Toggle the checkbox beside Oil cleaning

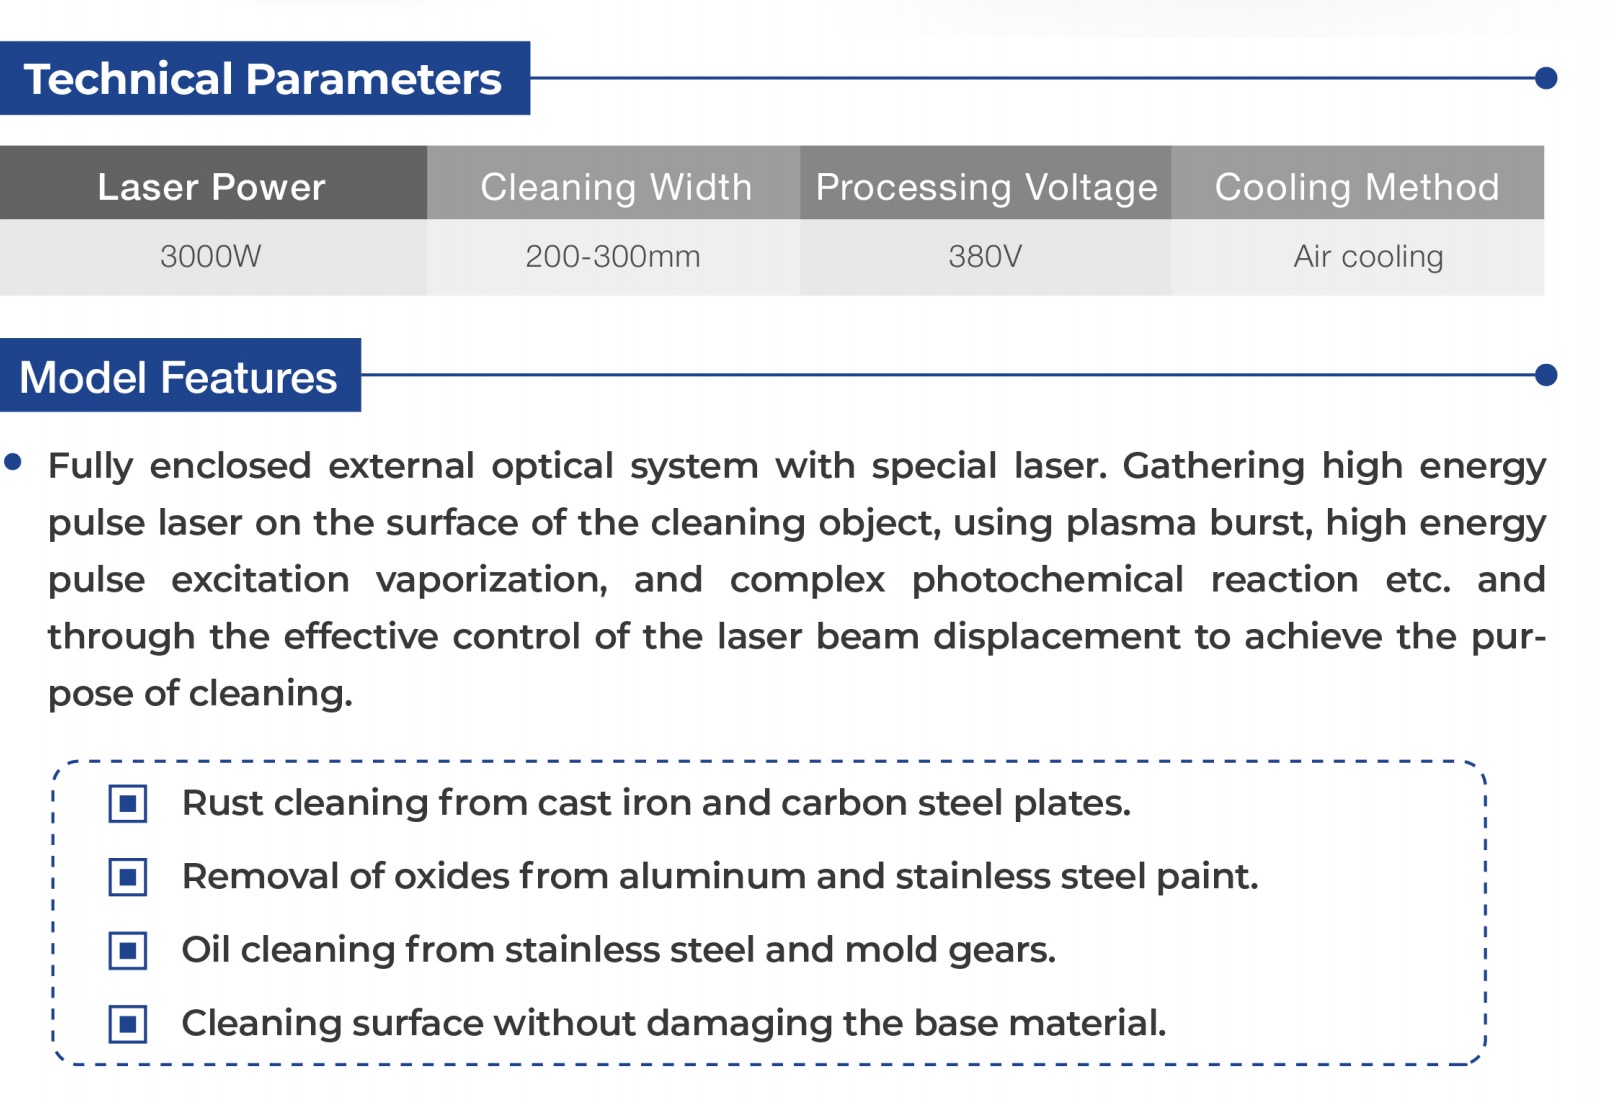pos(128,951)
